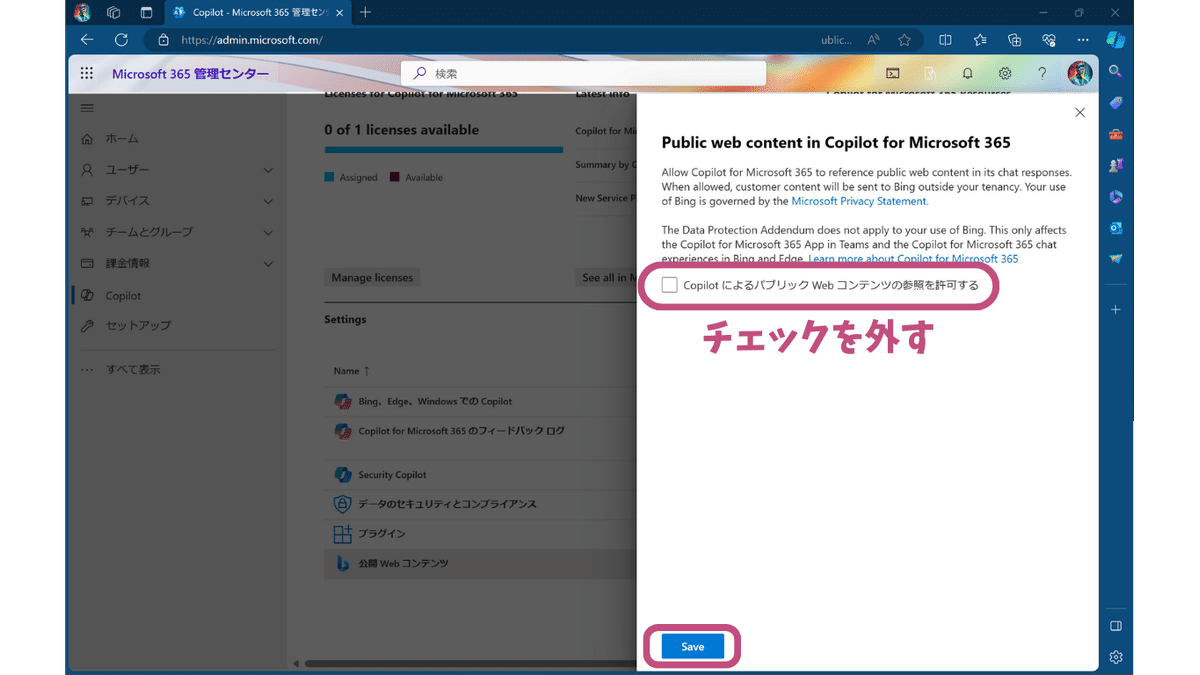Screen dimensions: 1200x675
Task: Click the browser address bar URL
Action: tap(252, 40)
